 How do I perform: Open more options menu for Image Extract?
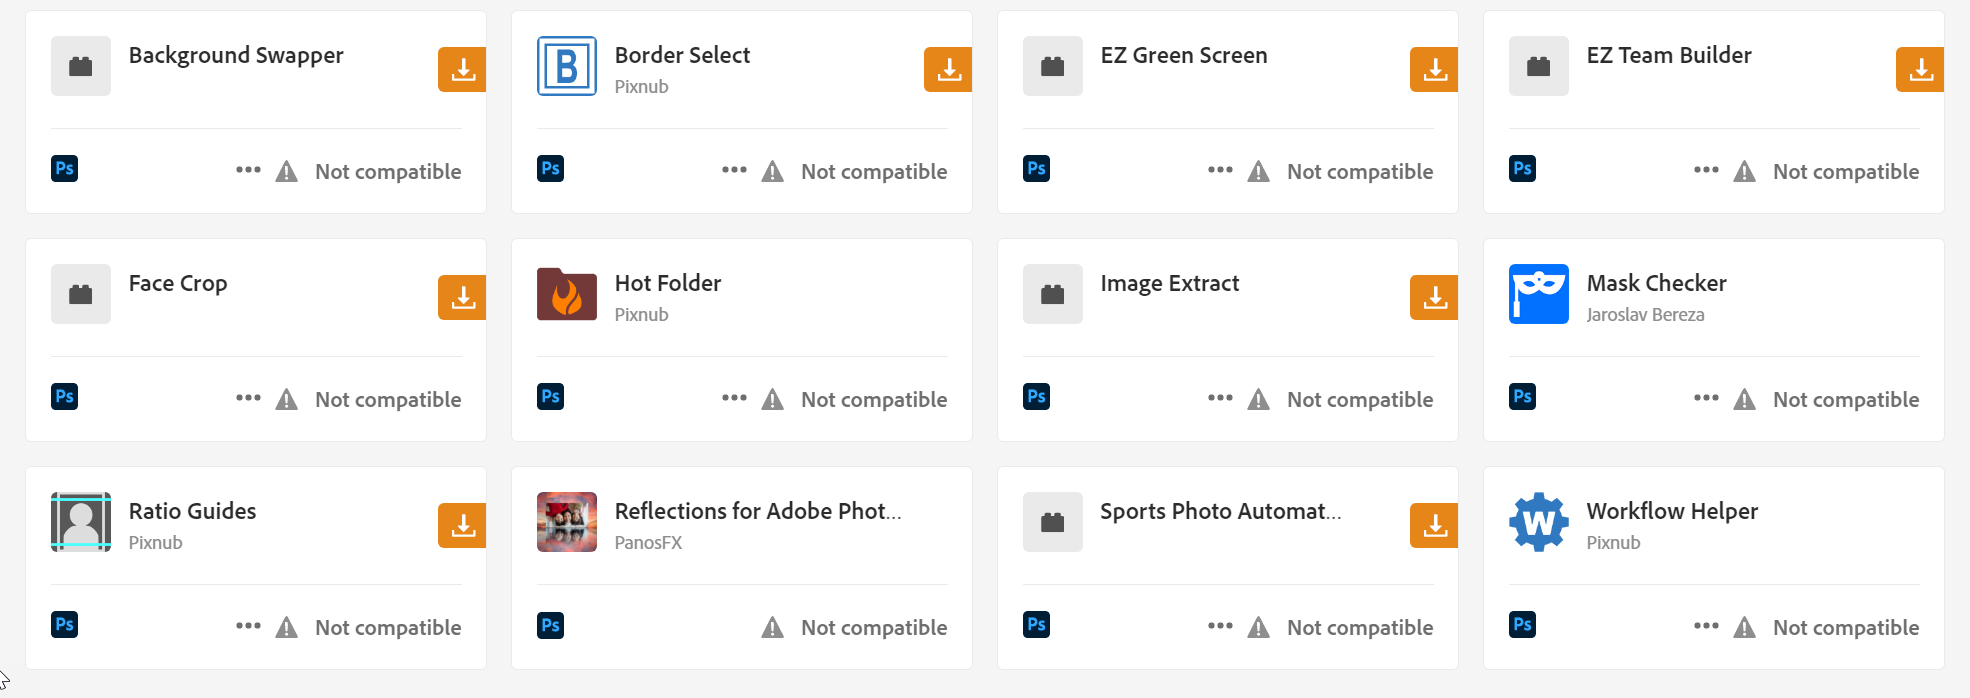pyautogui.click(x=1220, y=398)
